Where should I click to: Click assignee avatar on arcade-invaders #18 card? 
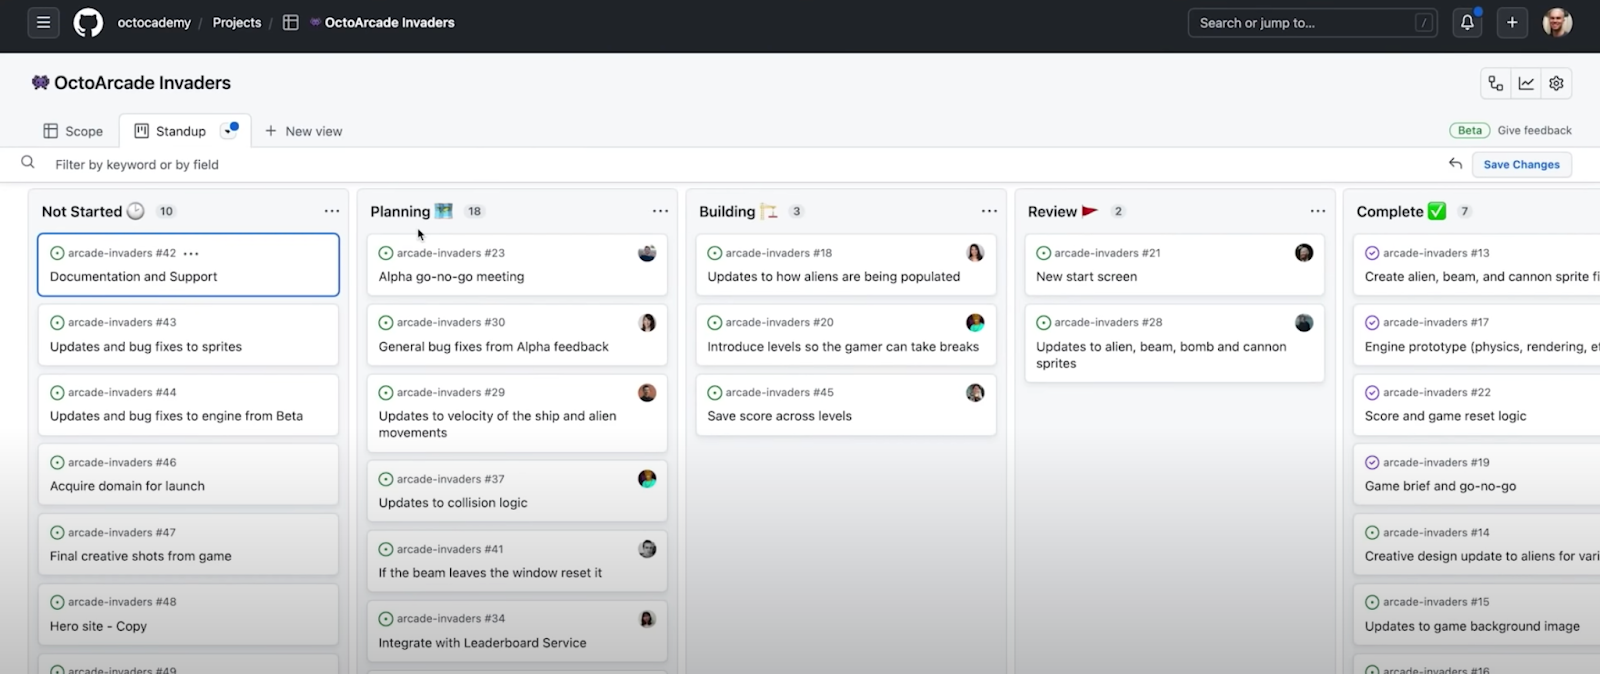pos(975,253)
